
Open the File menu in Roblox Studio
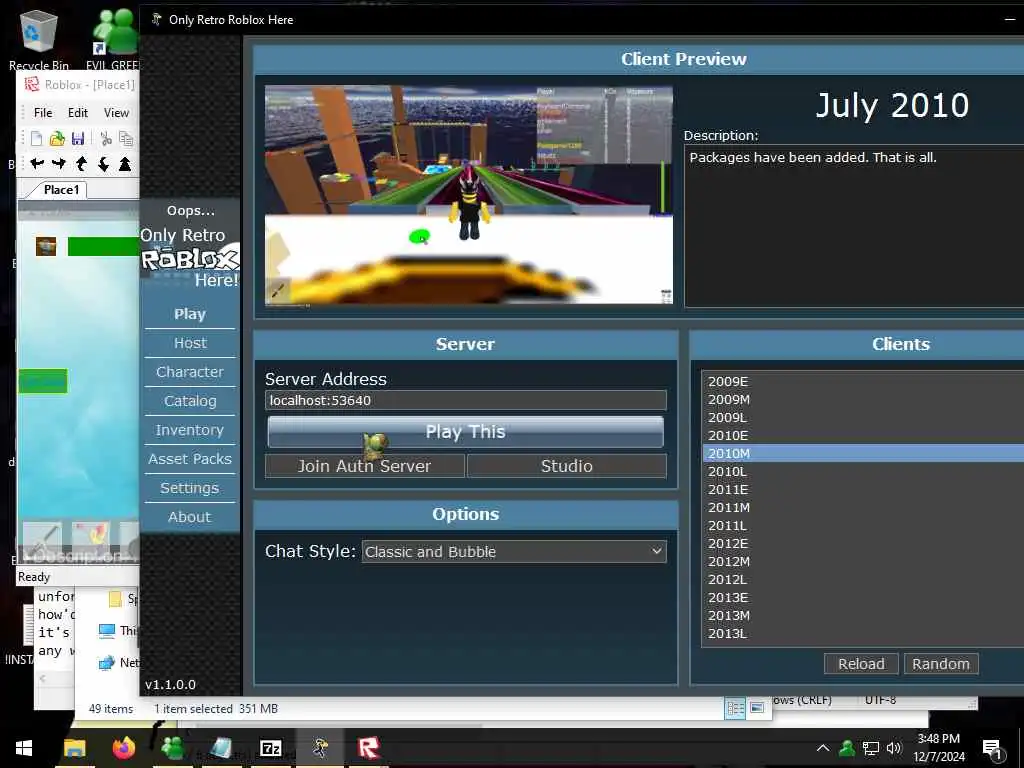point(43,112)
